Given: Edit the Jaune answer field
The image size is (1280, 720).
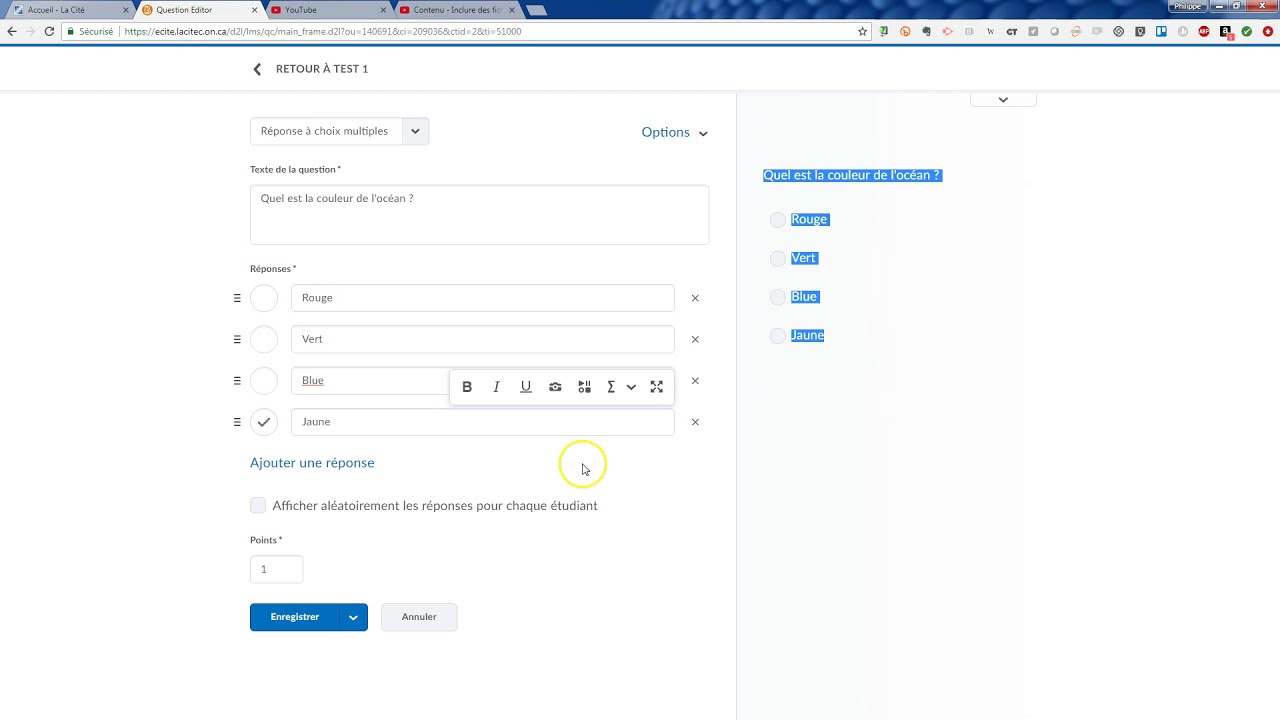Looking at the screenshot, I should pyautogui.click(x=482, y=422).
